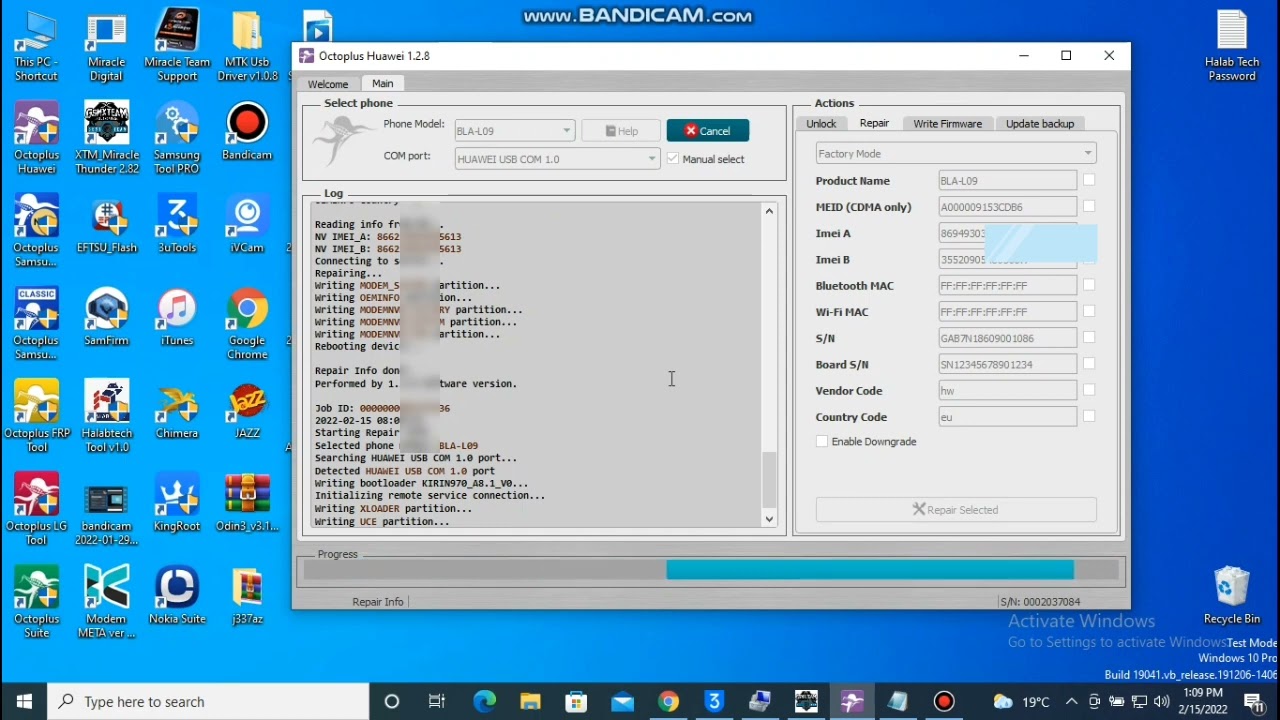Tick the Board S/N checkbox

pos(1089,364)
